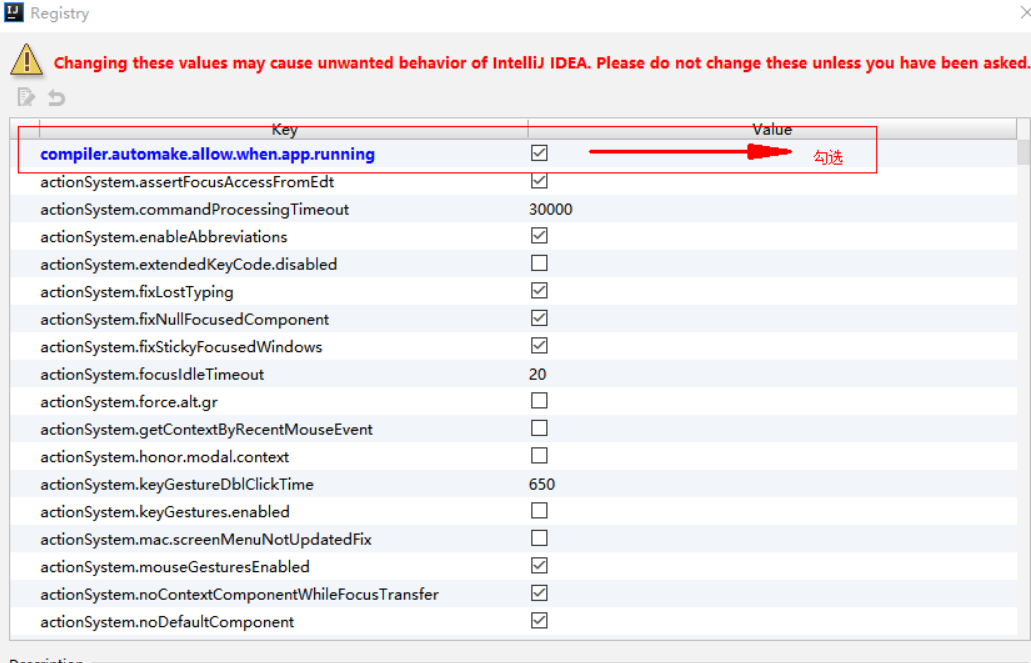The image size is (1031, 663).
Task: Select the actionSystem.getContextByRecentMouseEvent key
Action: point(206,430)
